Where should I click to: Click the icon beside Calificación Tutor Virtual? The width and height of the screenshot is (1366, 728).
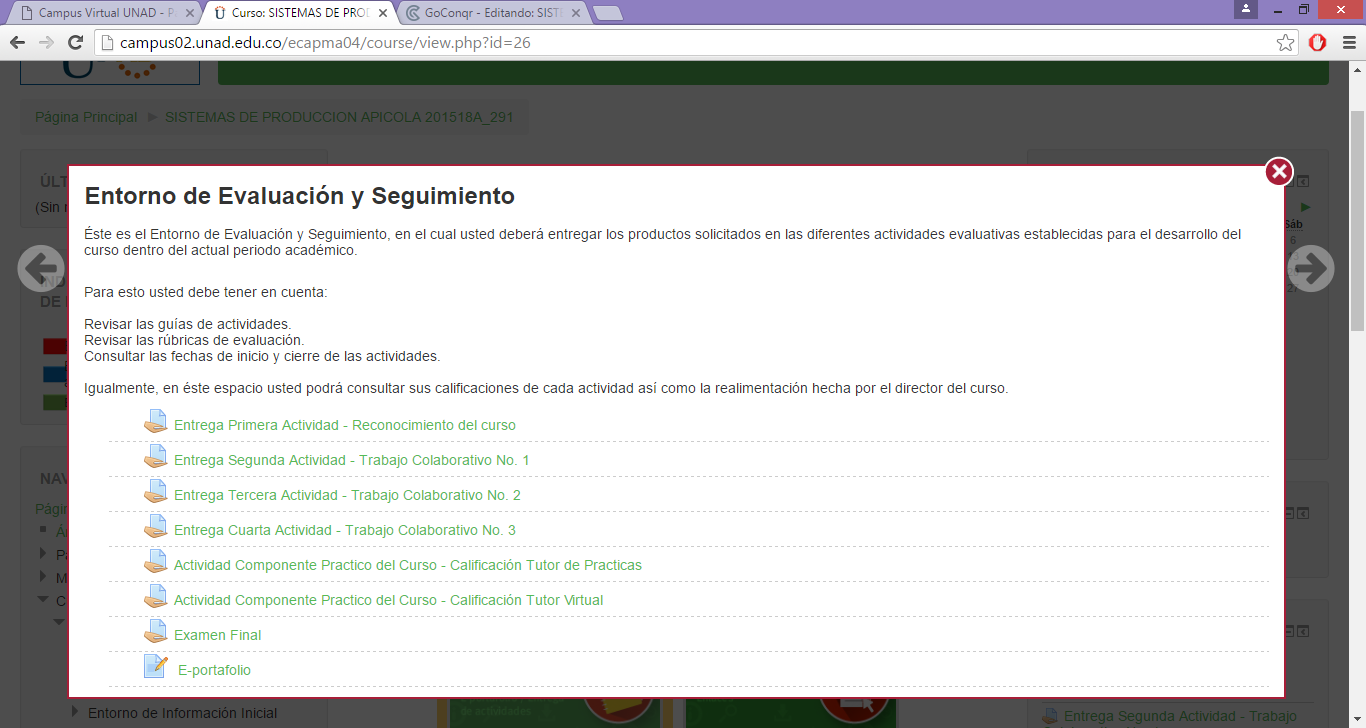pos(155,597)
